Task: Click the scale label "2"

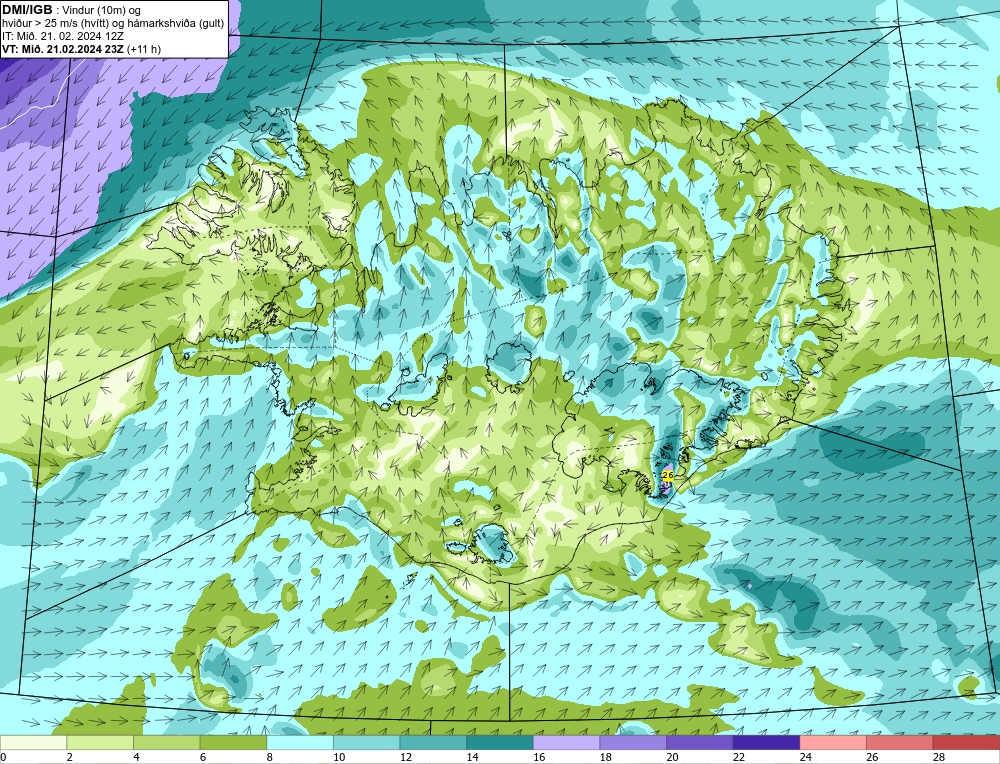Action: click(70, 757)
